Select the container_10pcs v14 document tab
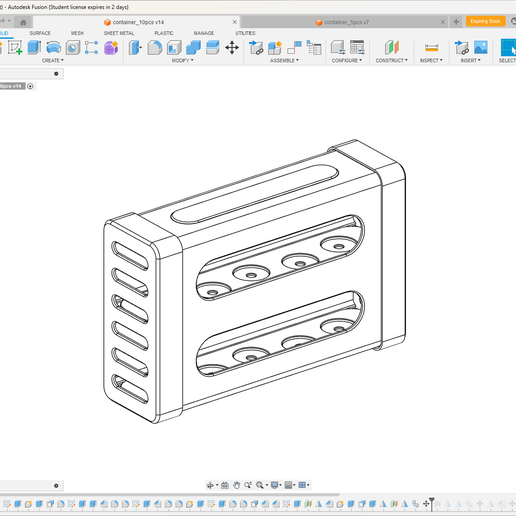Screen dimensions: 516x516 click(x=136, y=22)
